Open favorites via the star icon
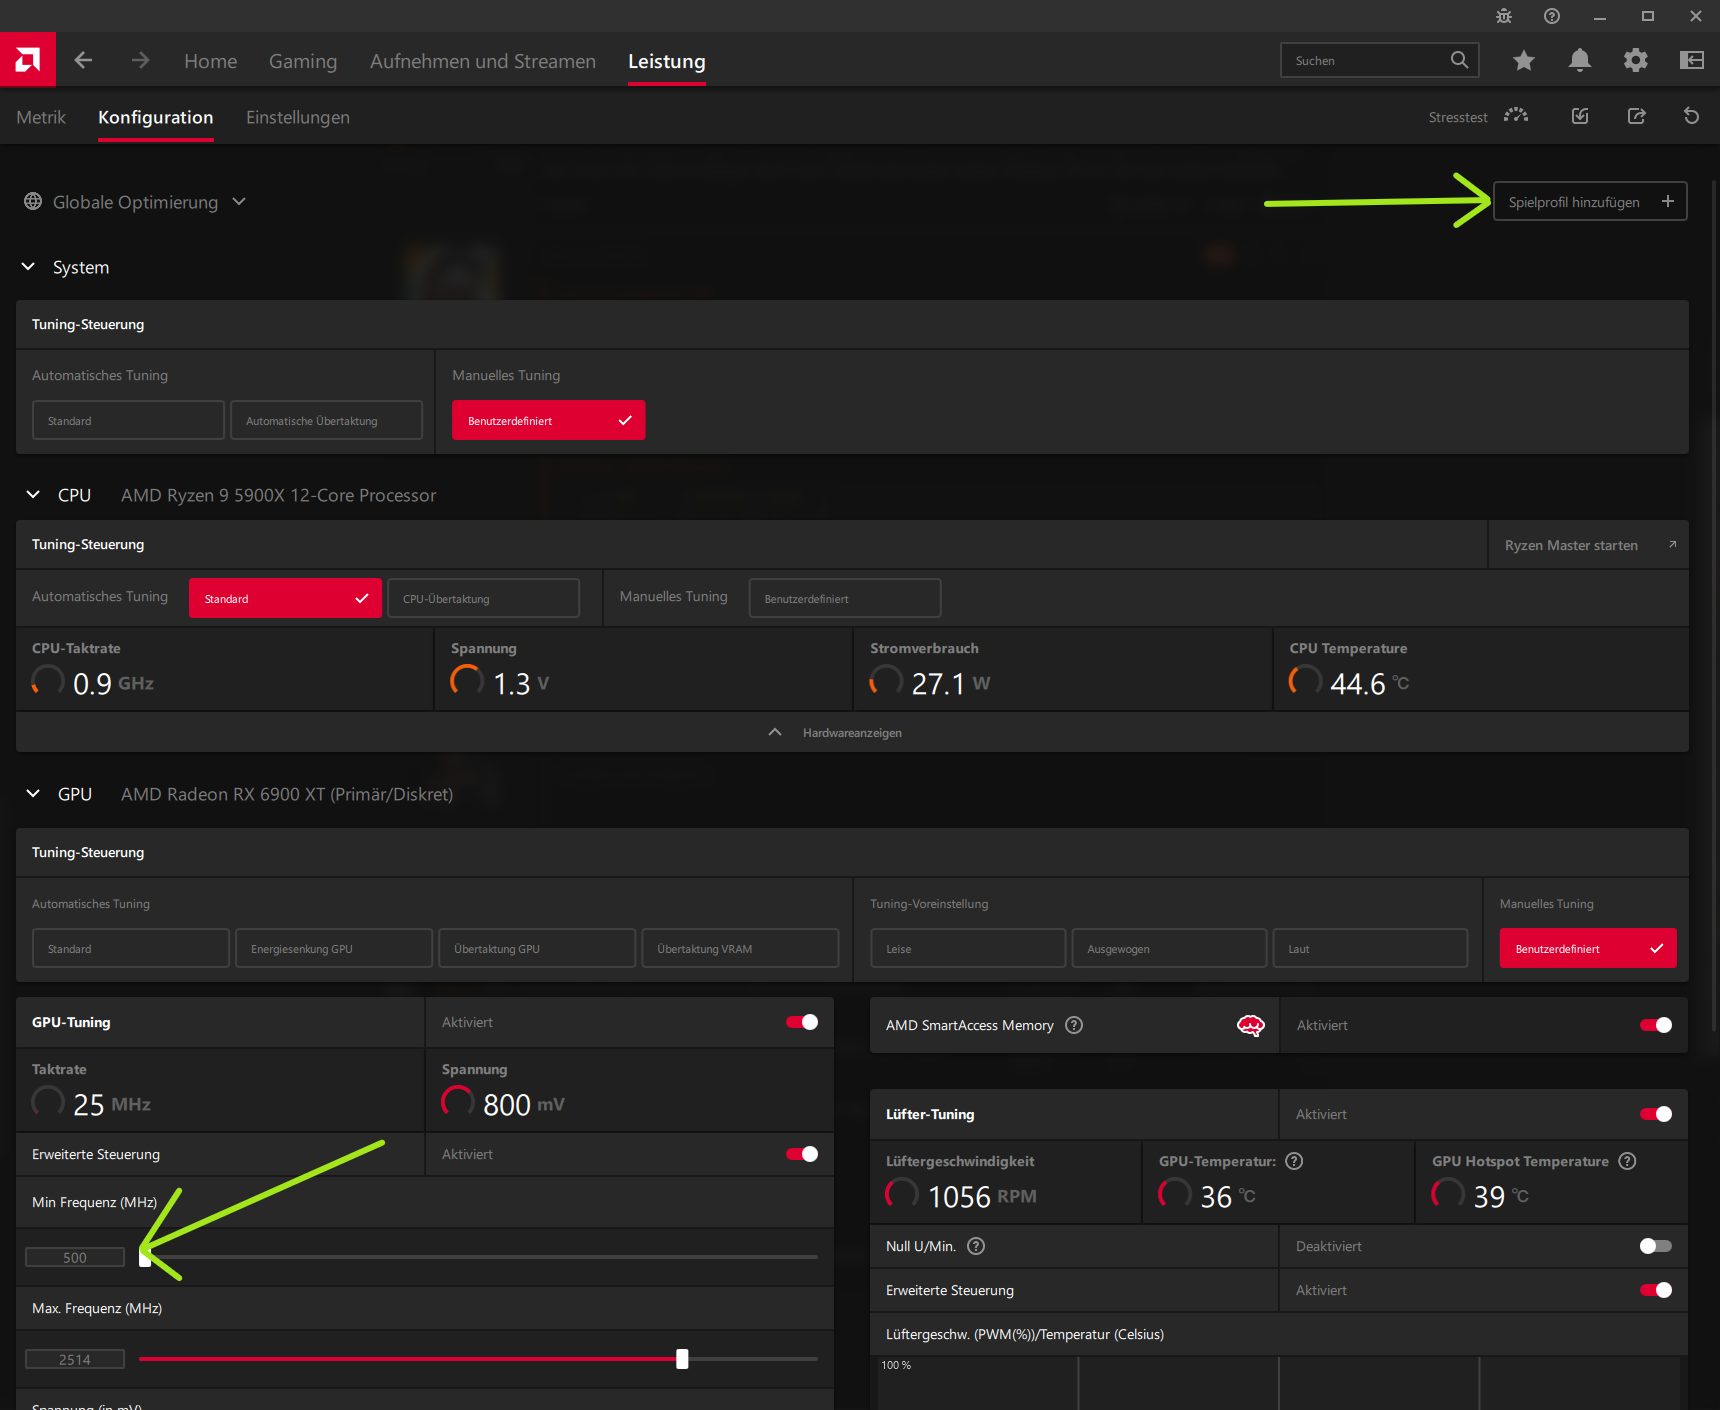 1524,61
